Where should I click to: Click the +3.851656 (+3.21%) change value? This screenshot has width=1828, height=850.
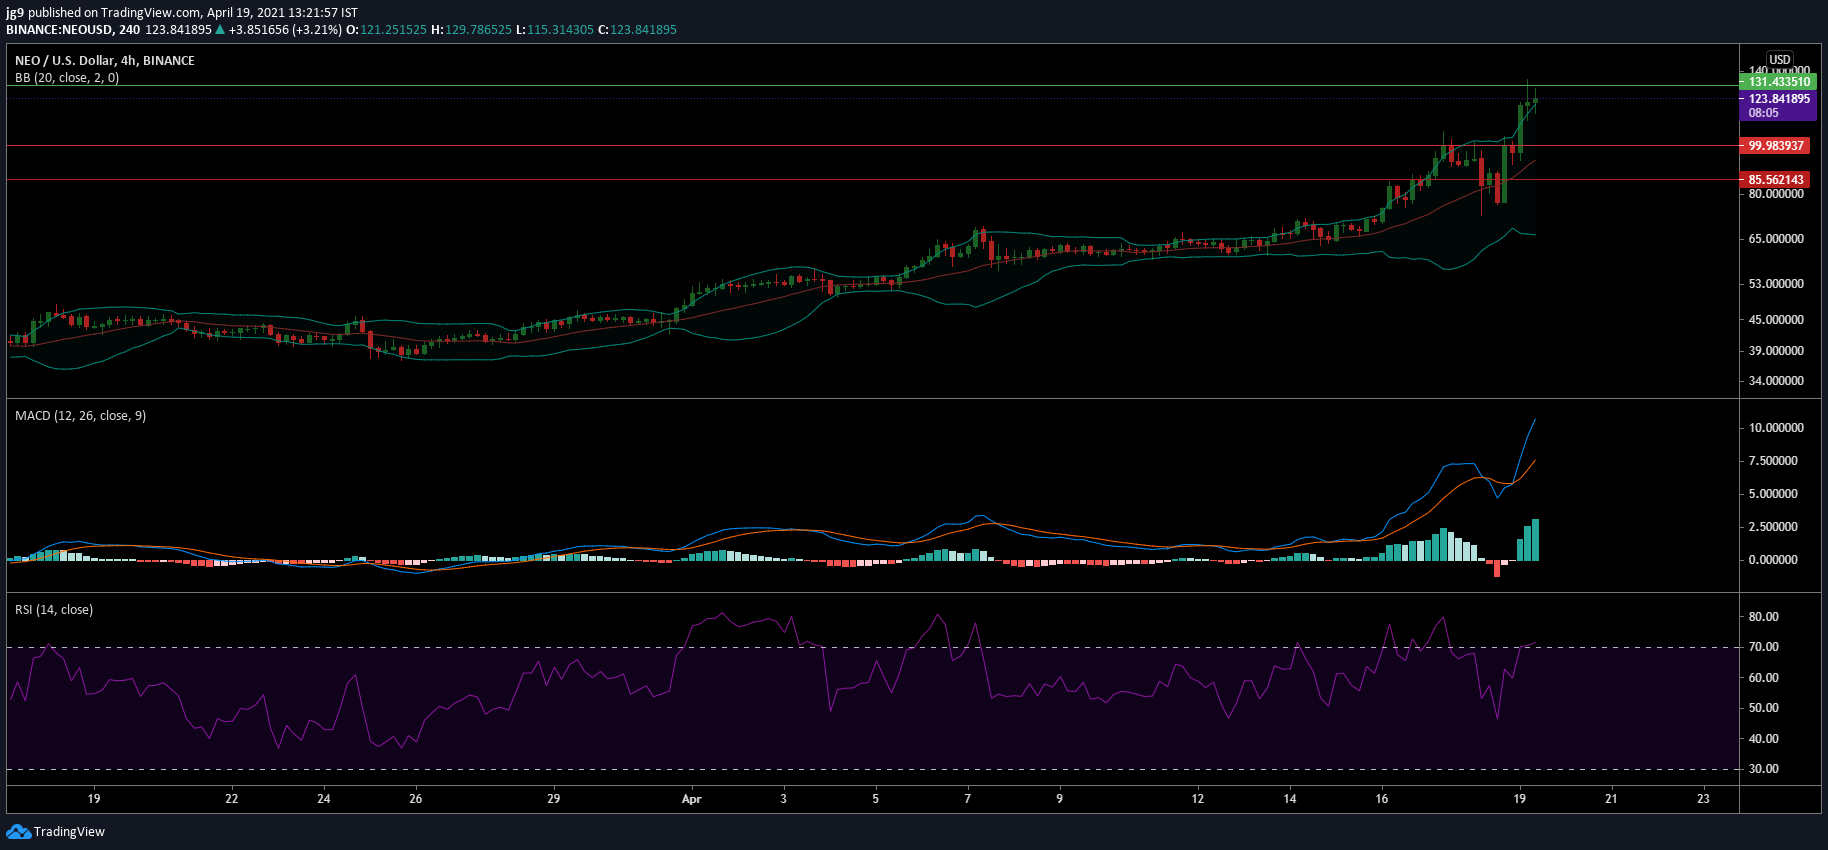coord(285,30)
